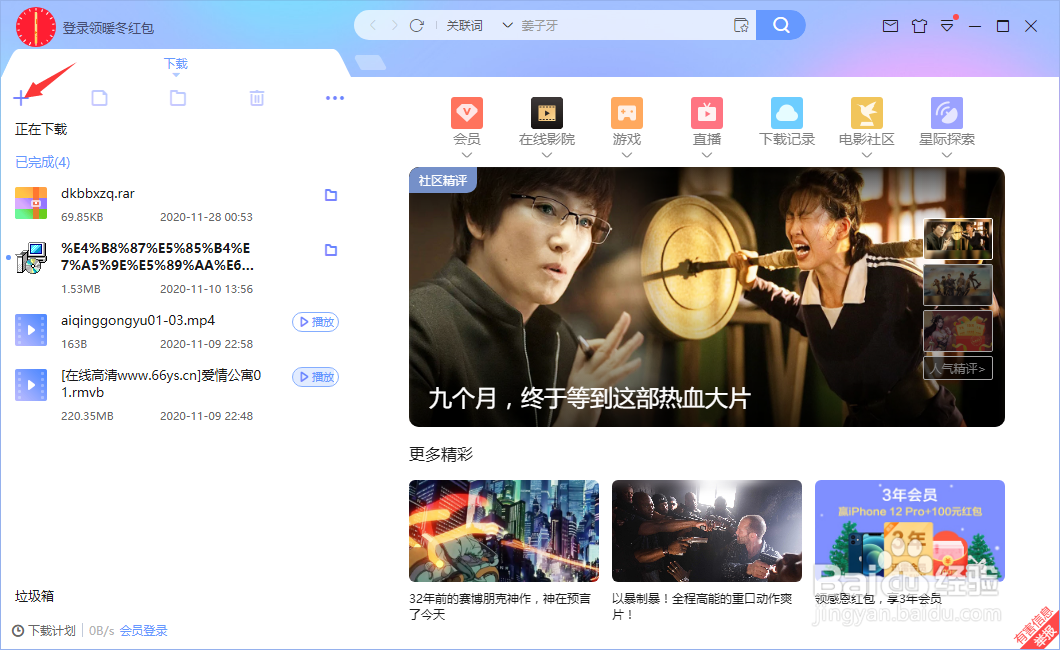
Task: Click 人气精评> link on banner
Action: (x=958, y=368)
